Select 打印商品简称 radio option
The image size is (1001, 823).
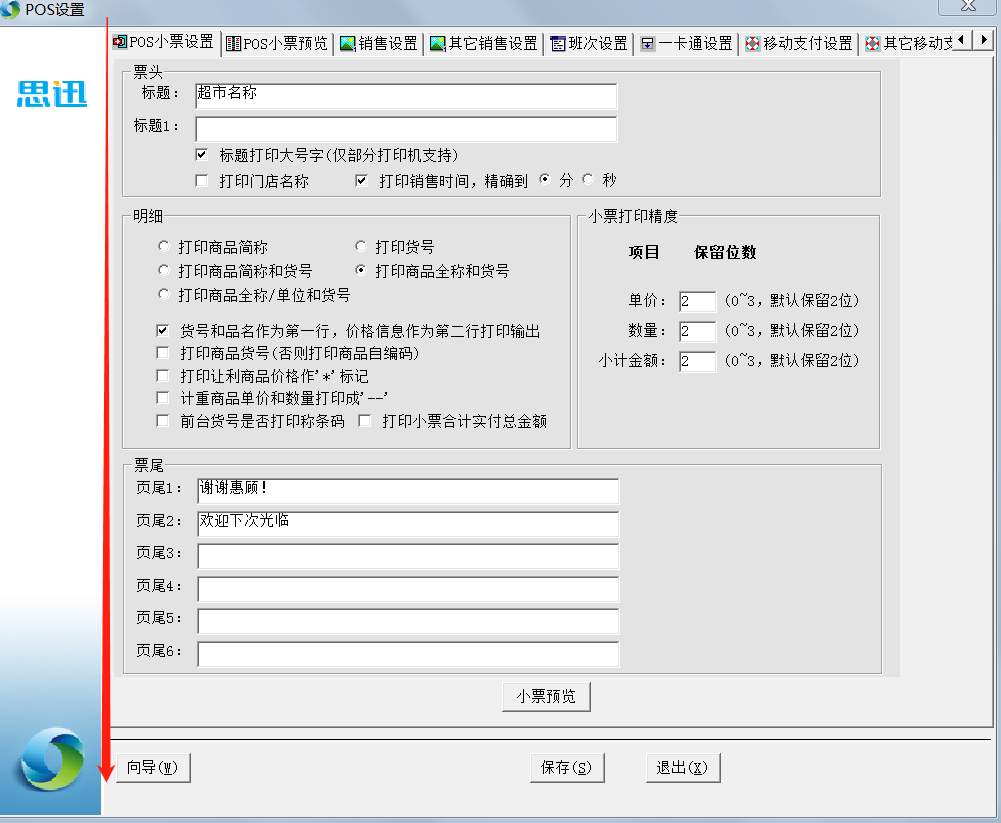(x=164, y=246)
